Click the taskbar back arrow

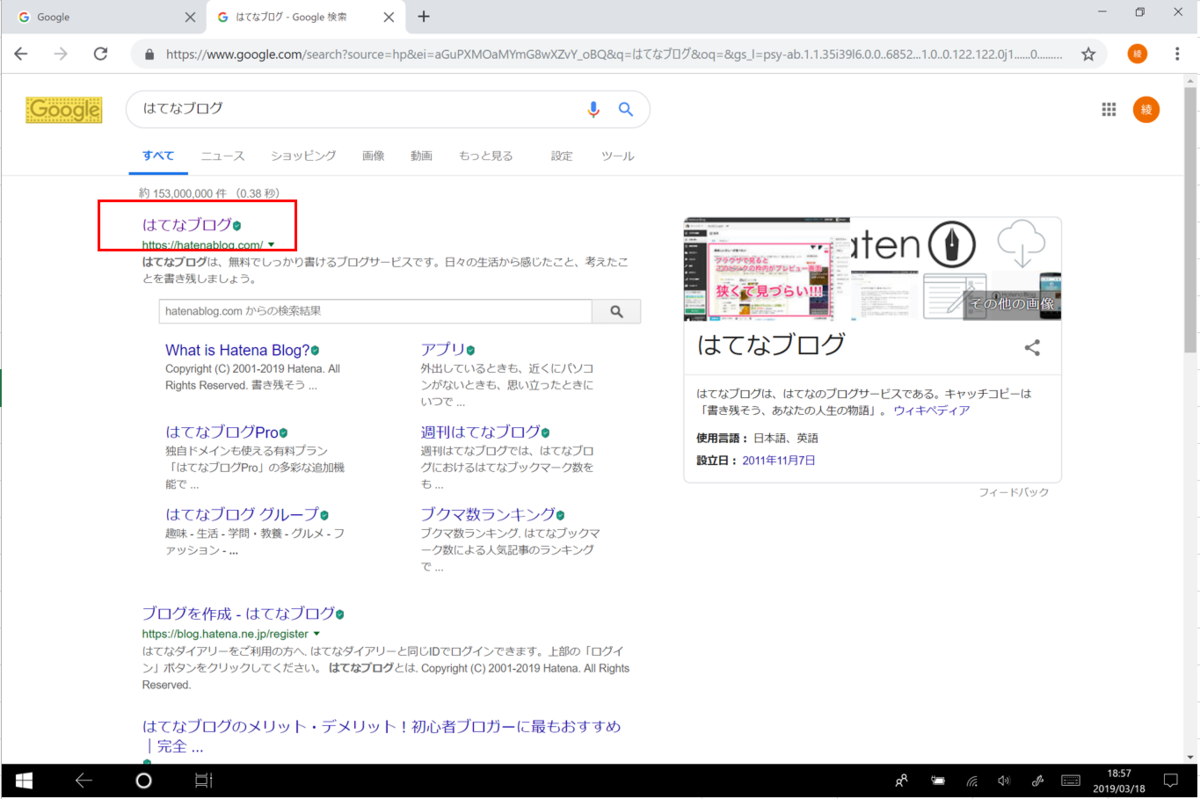(84, 781)
